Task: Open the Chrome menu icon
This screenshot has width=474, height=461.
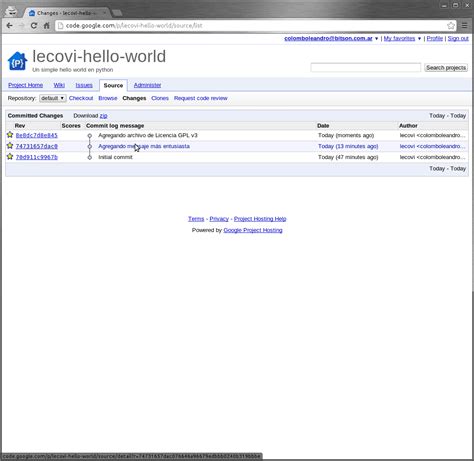Action: [464, 25]
